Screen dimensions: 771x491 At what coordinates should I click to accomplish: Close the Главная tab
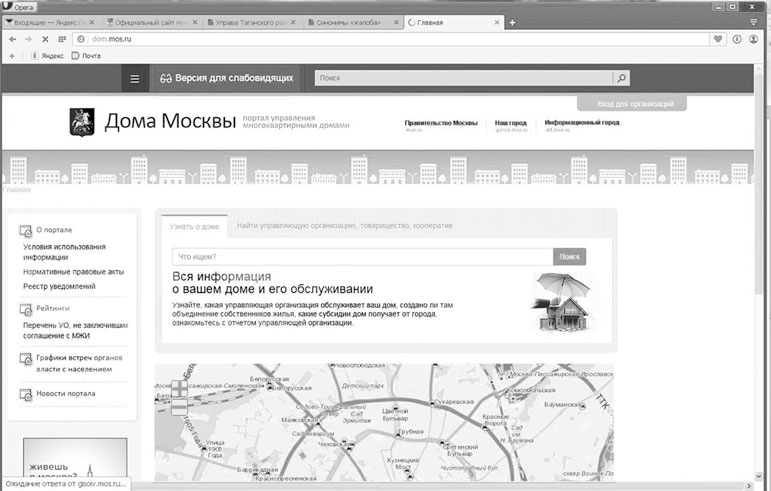point(497,23)
